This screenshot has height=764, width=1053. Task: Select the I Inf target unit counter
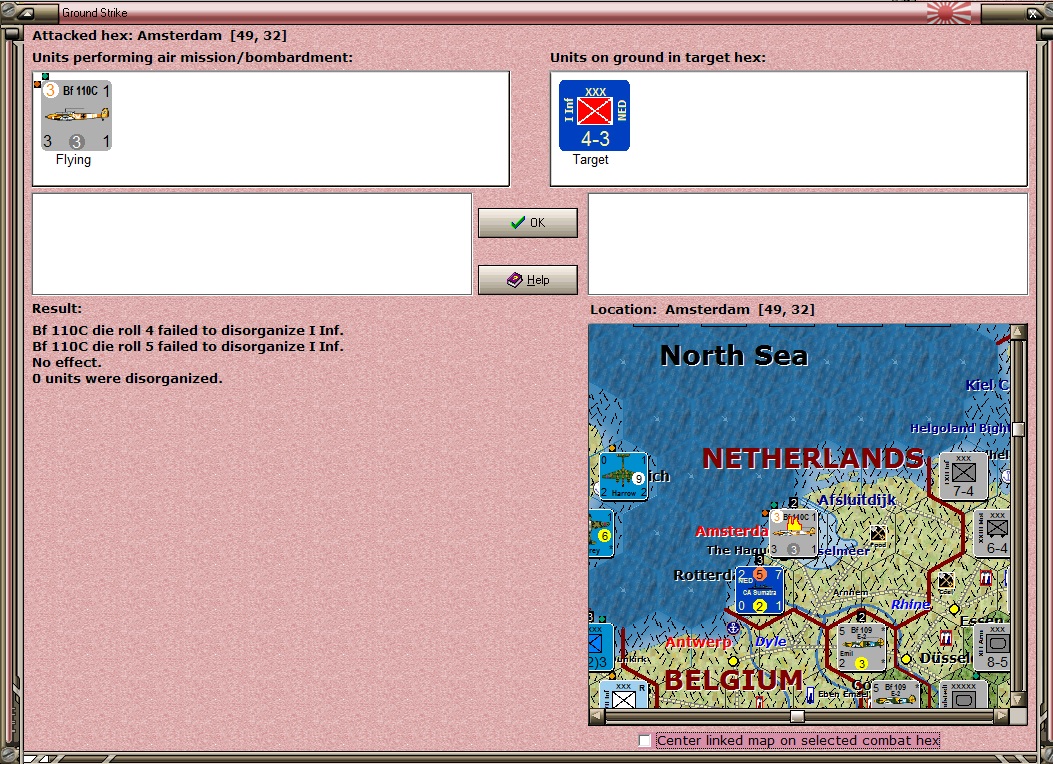594,115
